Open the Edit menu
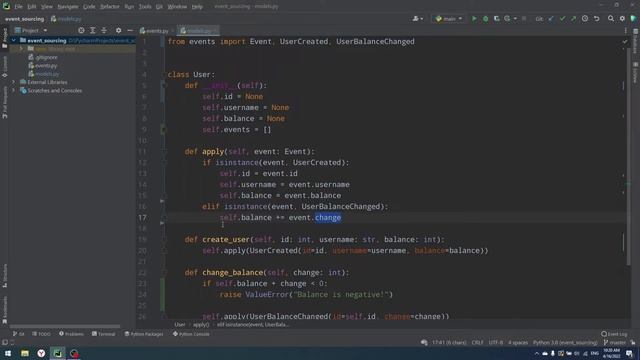This screenshot has height=360, width=640. point(32,7)
